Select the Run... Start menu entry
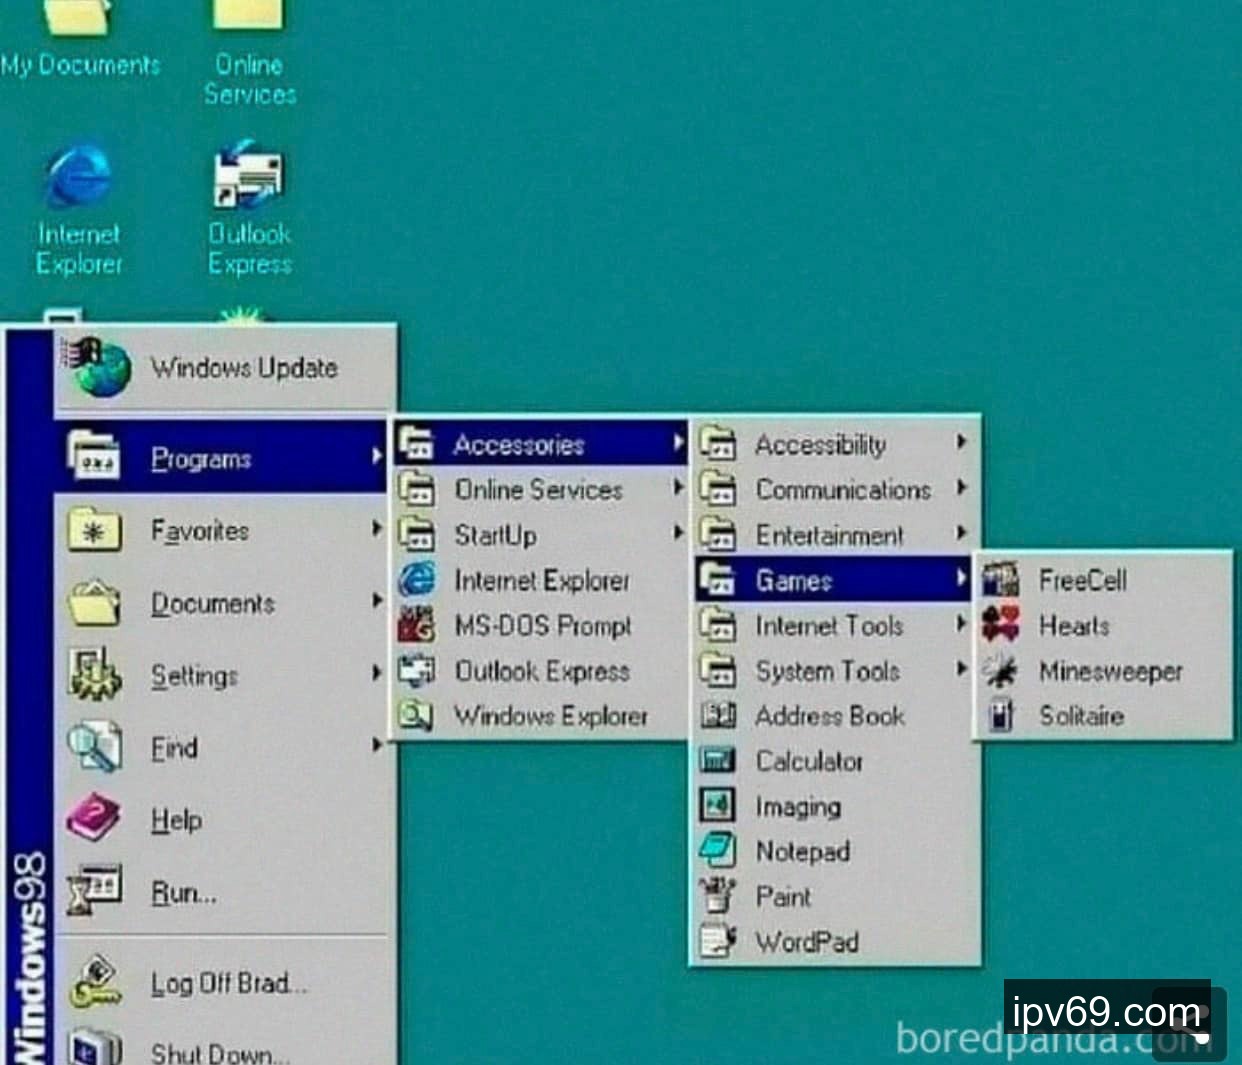Image resolution: width=1242 pixels, height=1065 pixels. pos(183,892)
